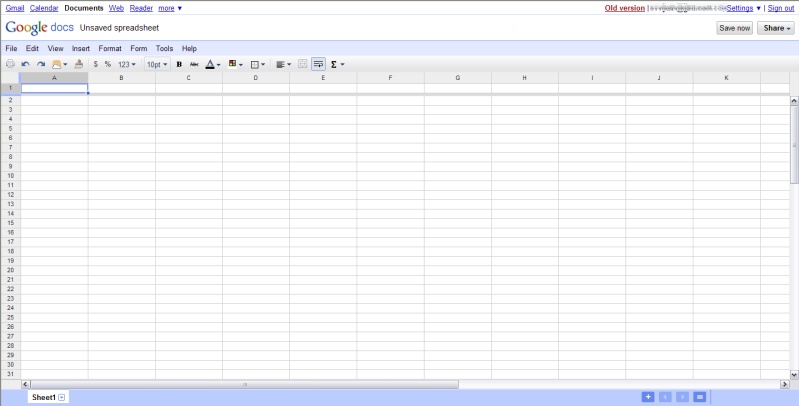The image size is (799, 406).
Task: Open the Insert menu
Action: tap(81, 48)
